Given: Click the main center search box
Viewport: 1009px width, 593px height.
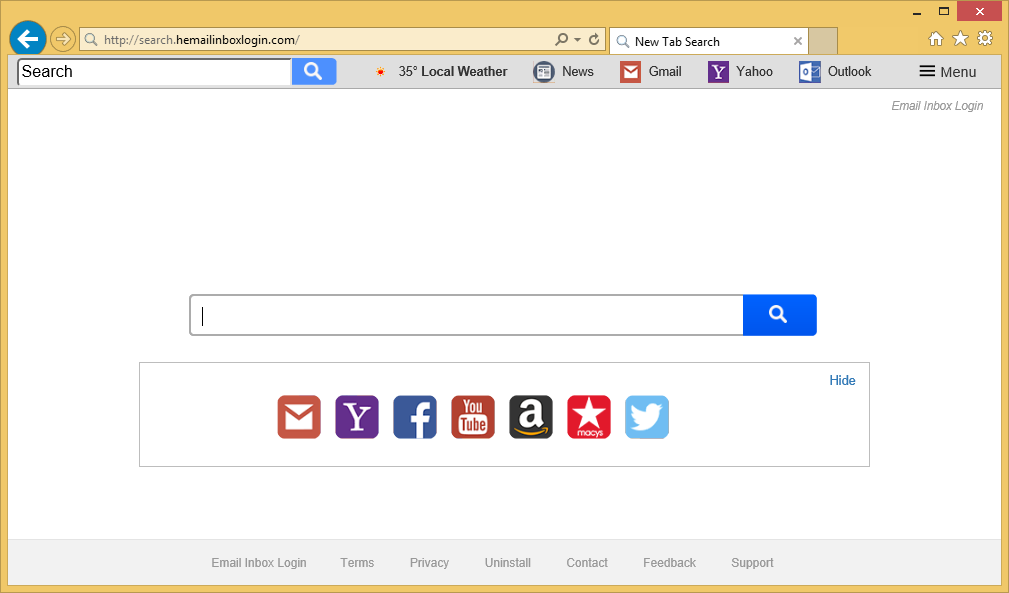Looking at the screenshot, I should (467, 315).
